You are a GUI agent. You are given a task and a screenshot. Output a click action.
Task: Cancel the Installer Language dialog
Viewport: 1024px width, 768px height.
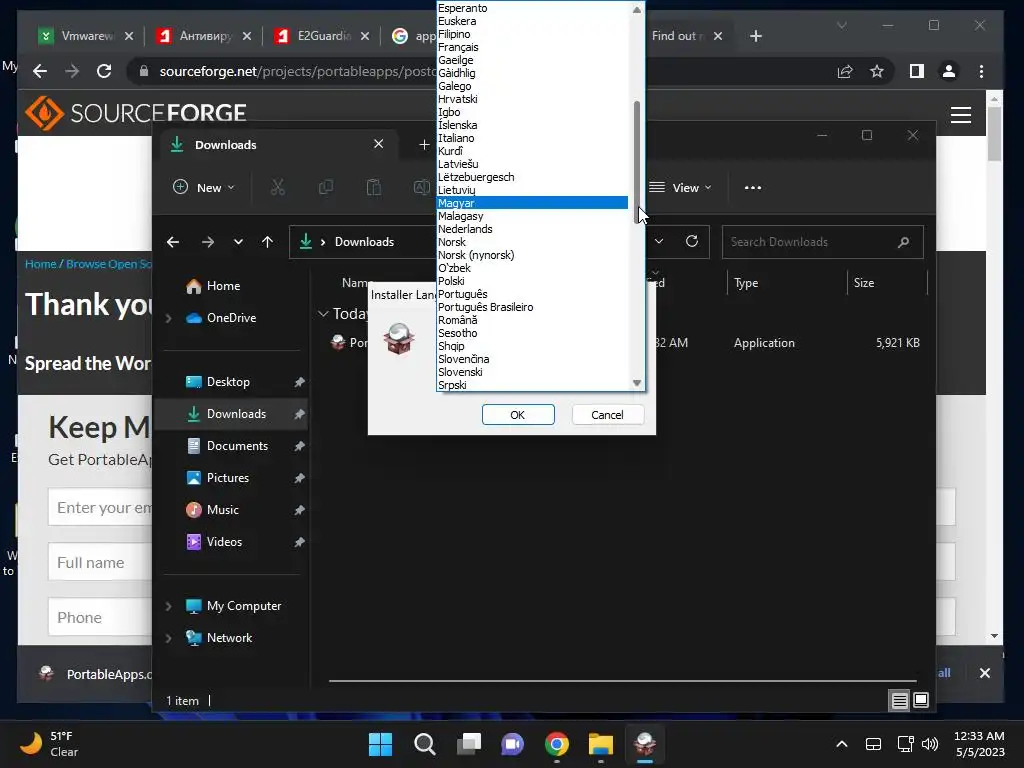coord(607,415)
